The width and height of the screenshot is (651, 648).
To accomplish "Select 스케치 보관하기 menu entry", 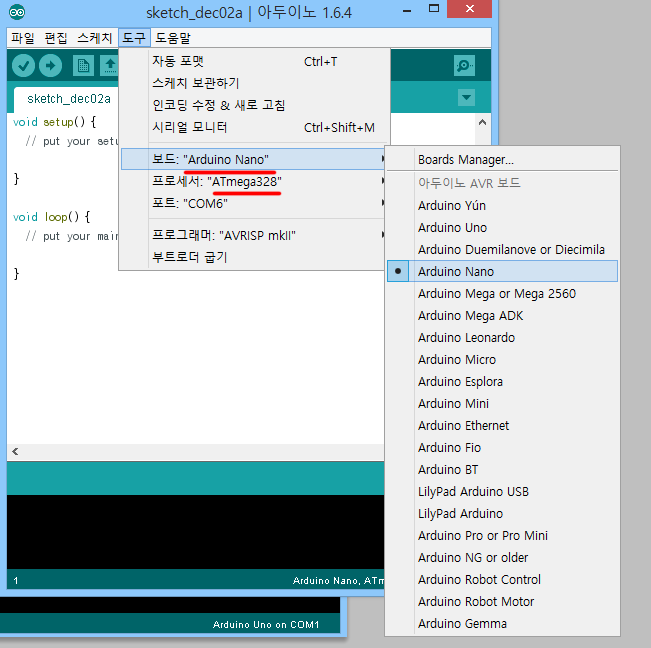I will 252,83.
